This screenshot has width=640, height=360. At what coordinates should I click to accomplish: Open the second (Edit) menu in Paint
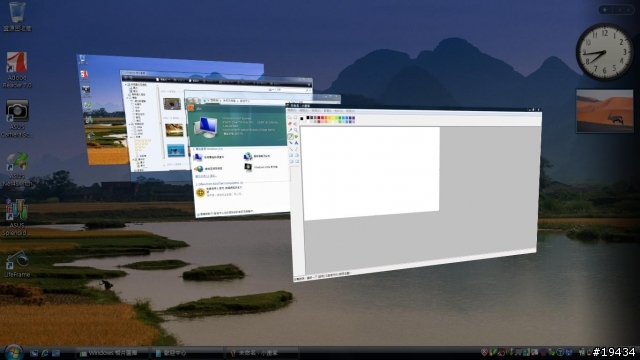coord(304,111)
